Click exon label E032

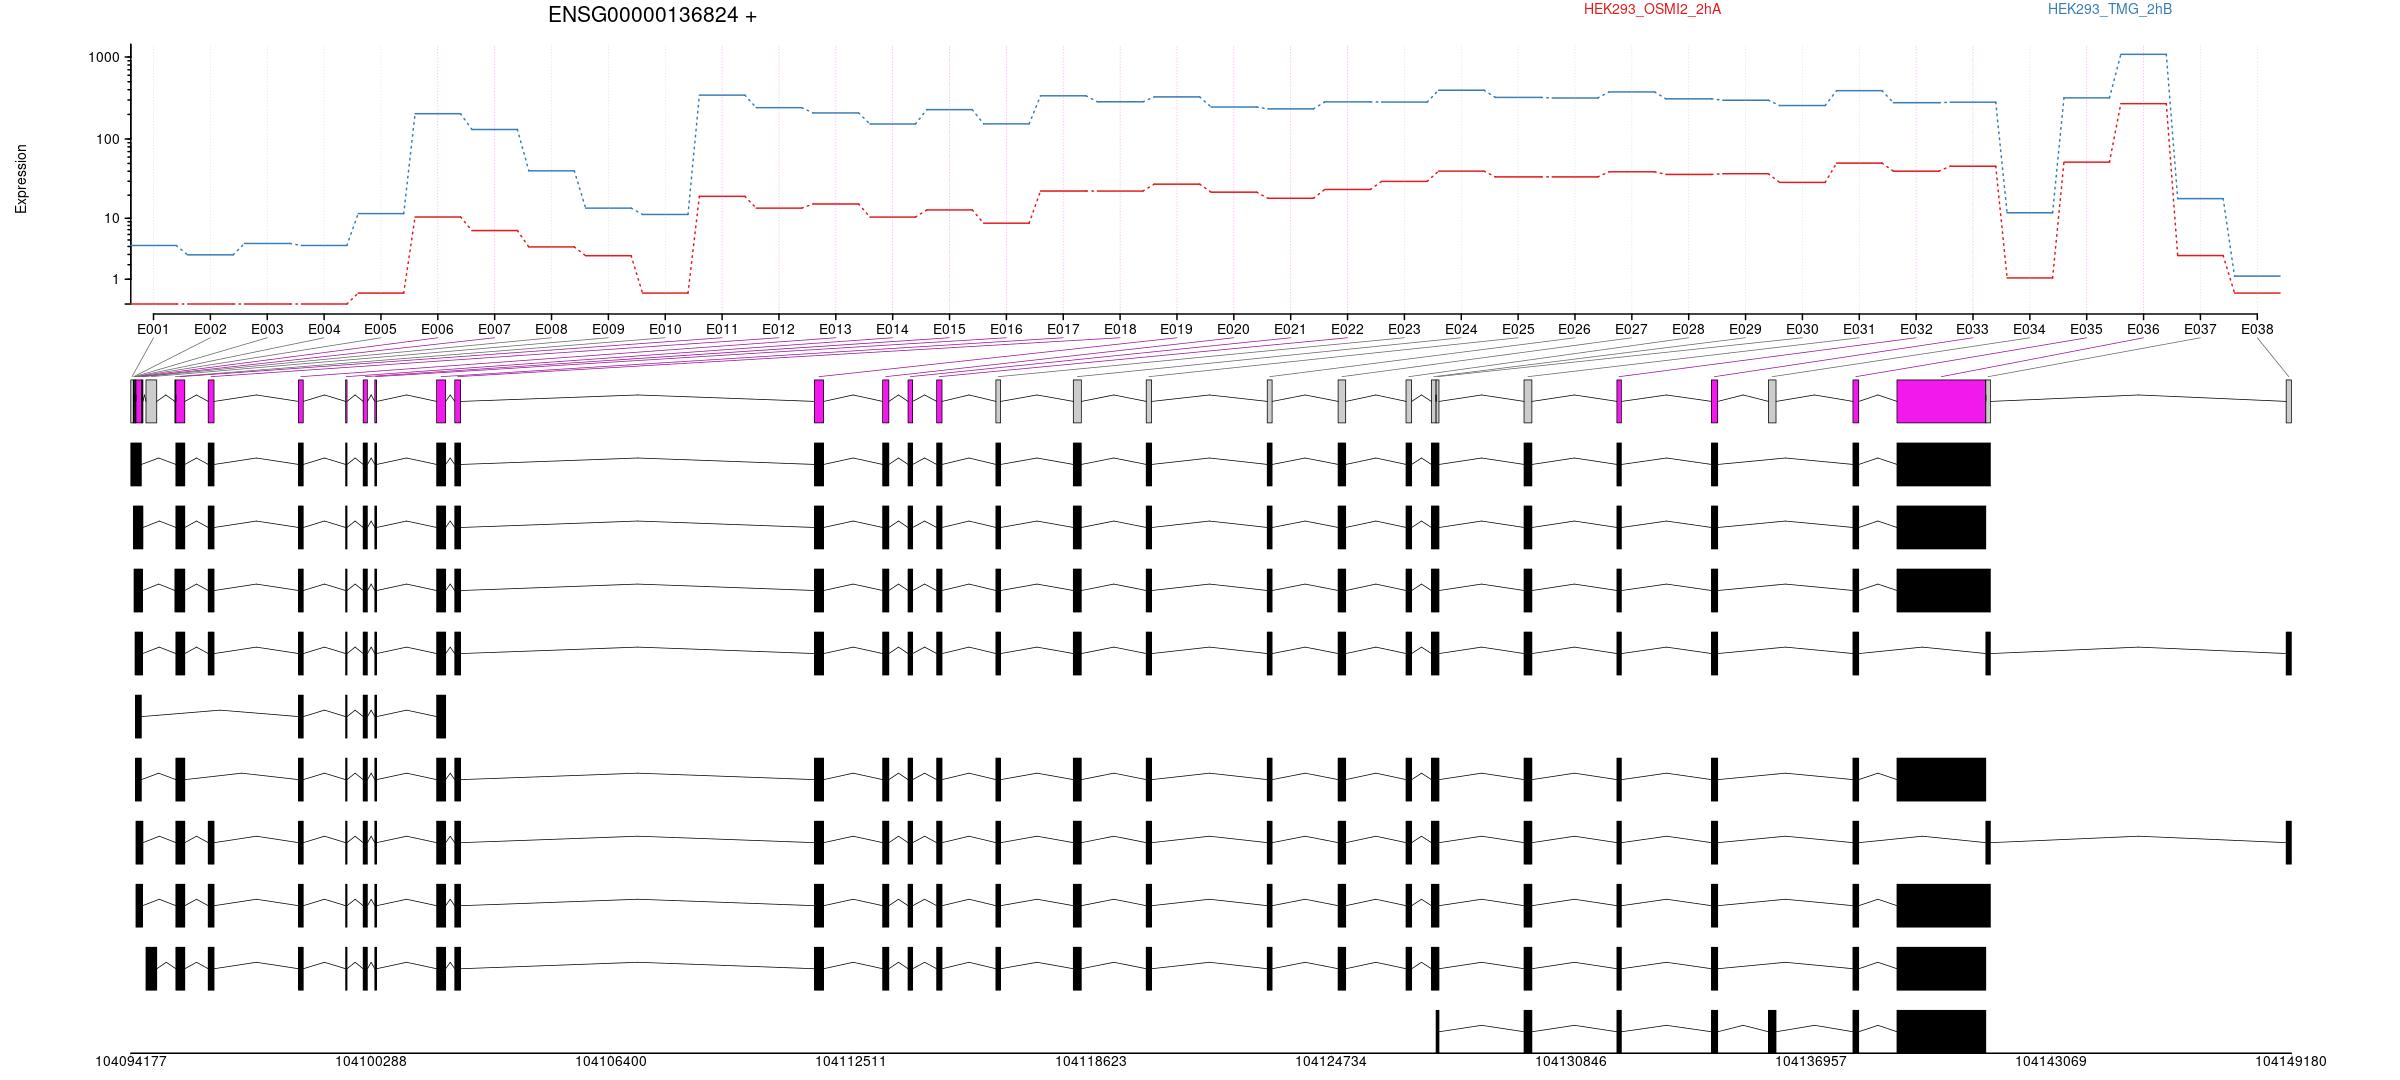pyautogui.click(x=1916, y=329)
